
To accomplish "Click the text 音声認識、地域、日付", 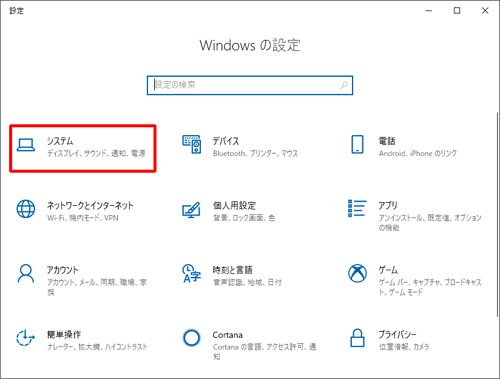I will (247, 282).
